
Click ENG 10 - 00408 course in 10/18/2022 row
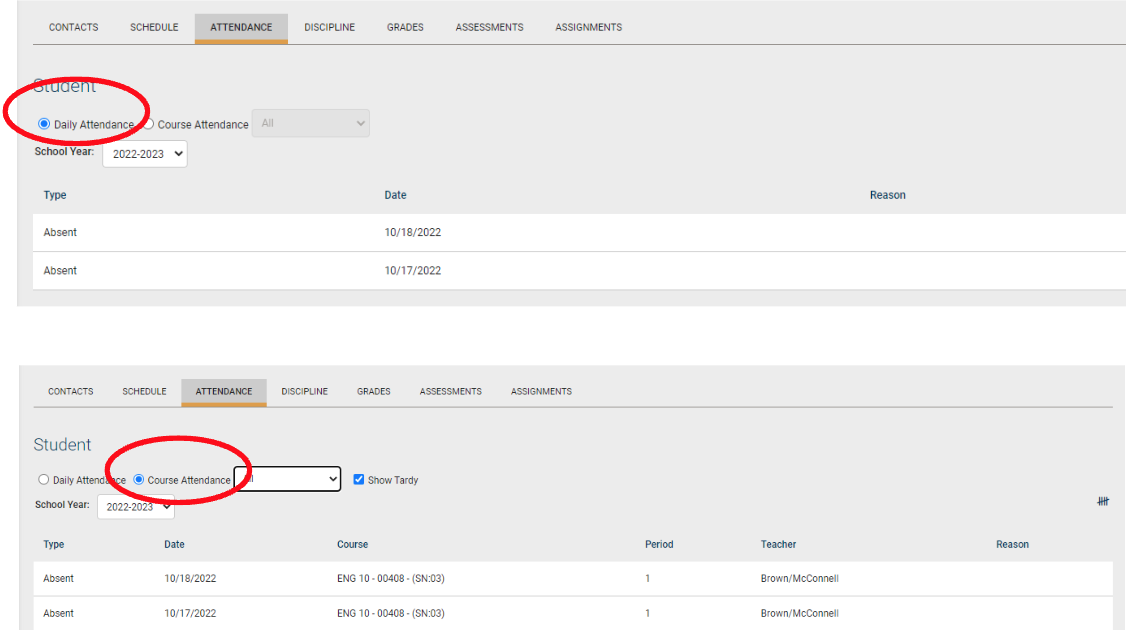click(391, 578)
